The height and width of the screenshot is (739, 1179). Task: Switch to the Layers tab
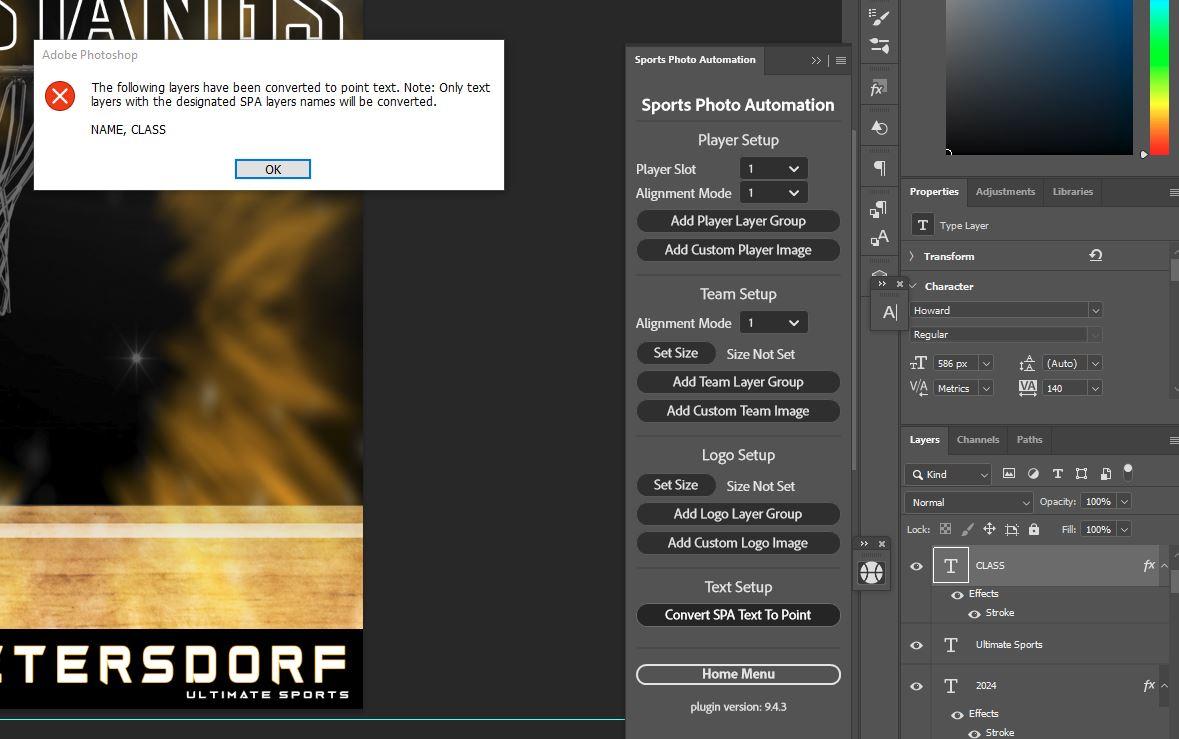[x=924, y=440]
